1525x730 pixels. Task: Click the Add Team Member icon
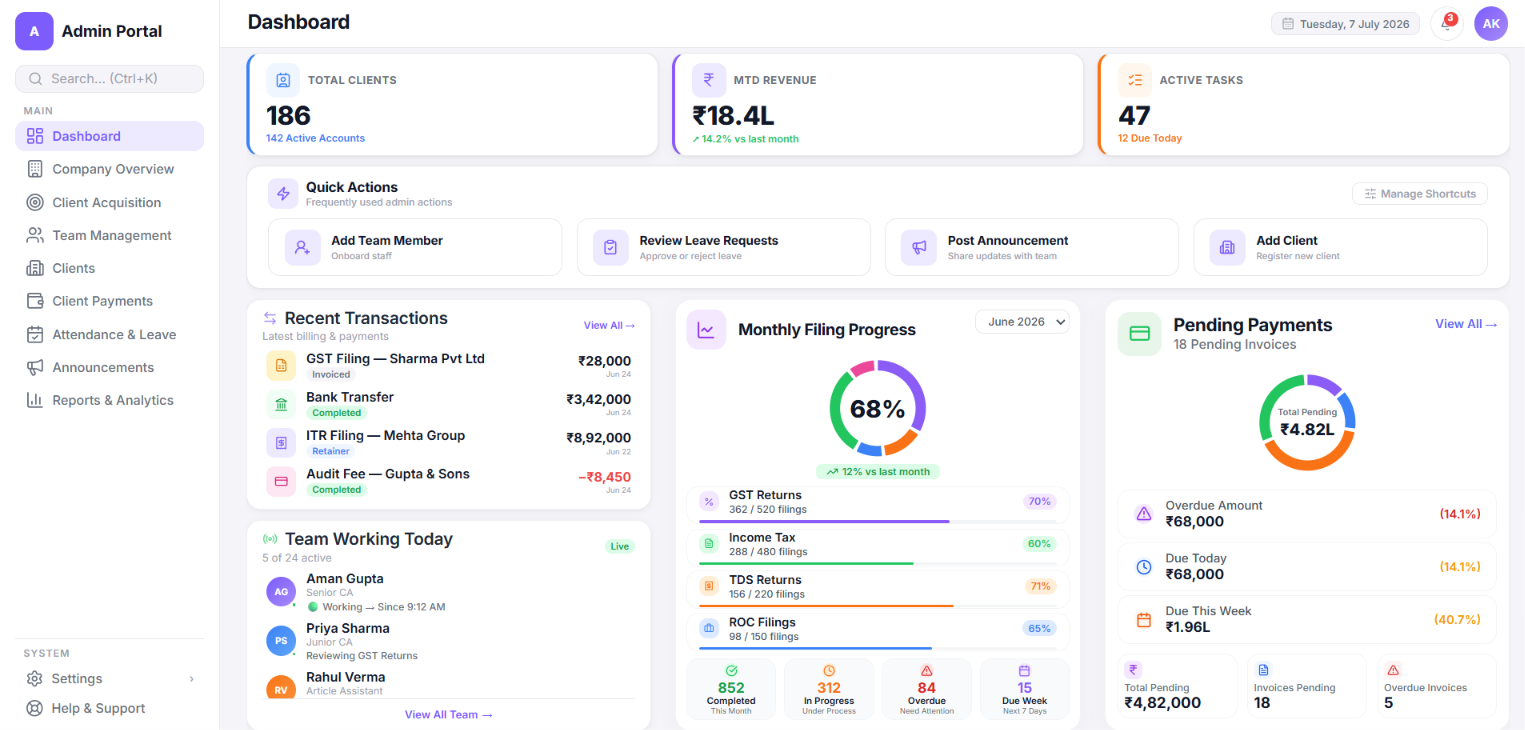[x=303, y=247]
